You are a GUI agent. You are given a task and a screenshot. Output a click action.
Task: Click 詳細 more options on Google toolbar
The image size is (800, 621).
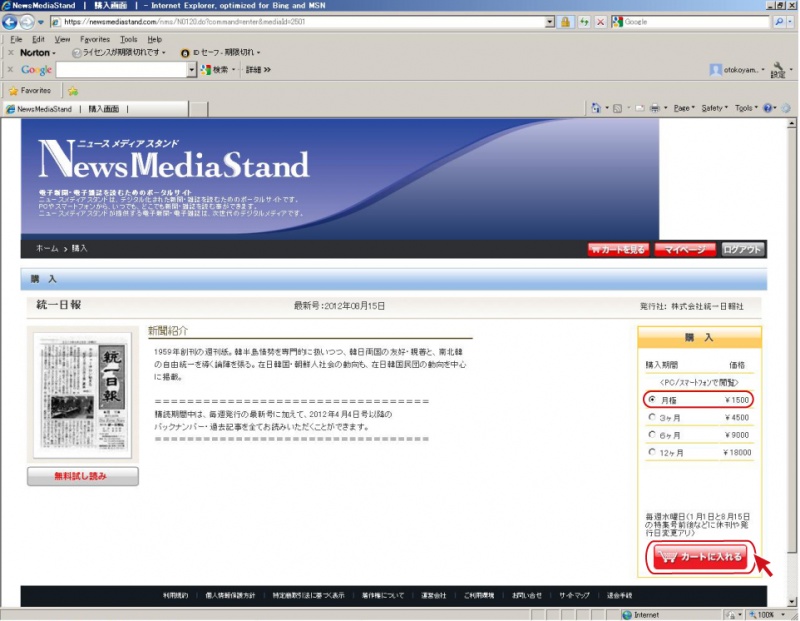258,70
